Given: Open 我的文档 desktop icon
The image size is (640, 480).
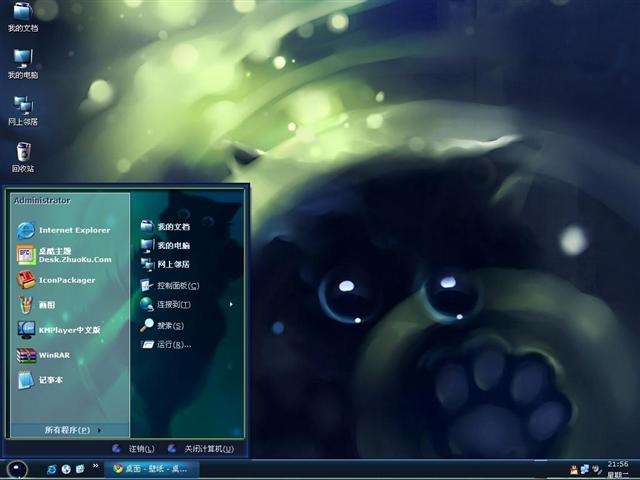Looking at the screenshot, I should pyautogui.click(x=23, y=17).
